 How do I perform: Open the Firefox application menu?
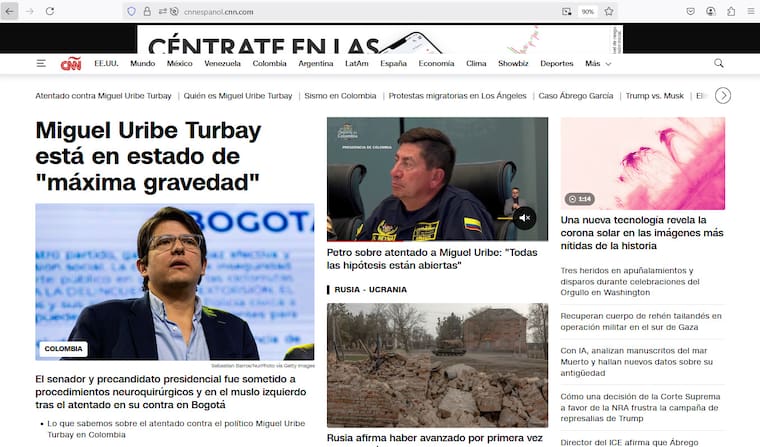tap(750, 11)
